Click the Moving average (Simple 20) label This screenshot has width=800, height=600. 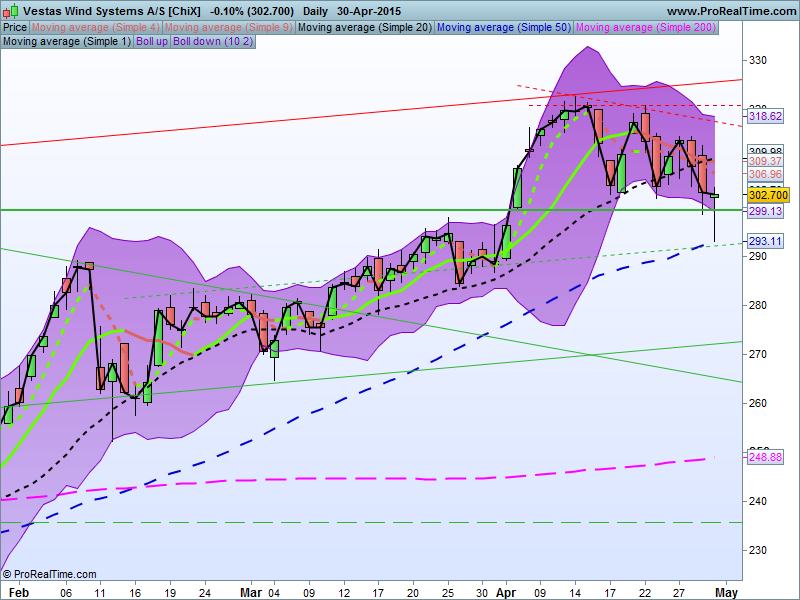tap(365, 28)
